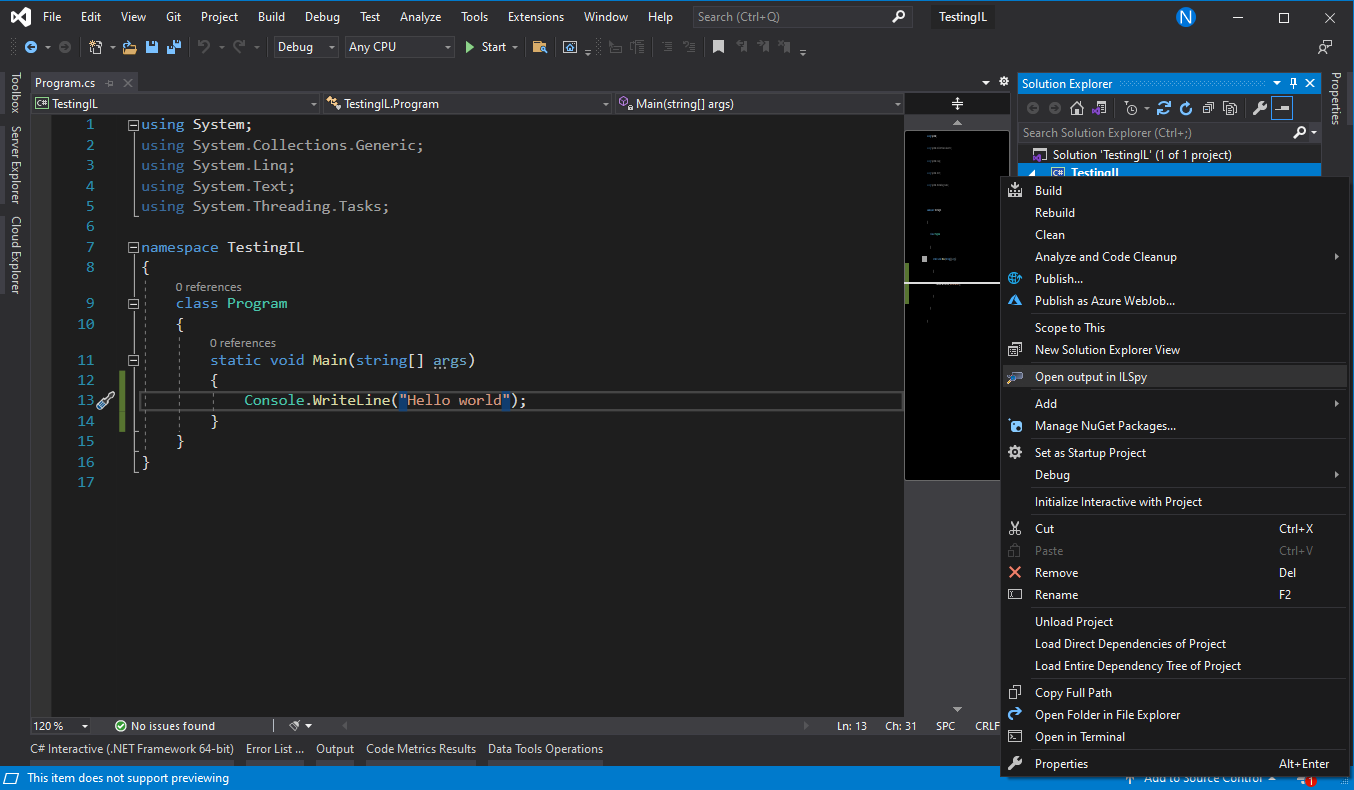
Task: Open the Error List bottom tab
Action: tap(275, 749)
